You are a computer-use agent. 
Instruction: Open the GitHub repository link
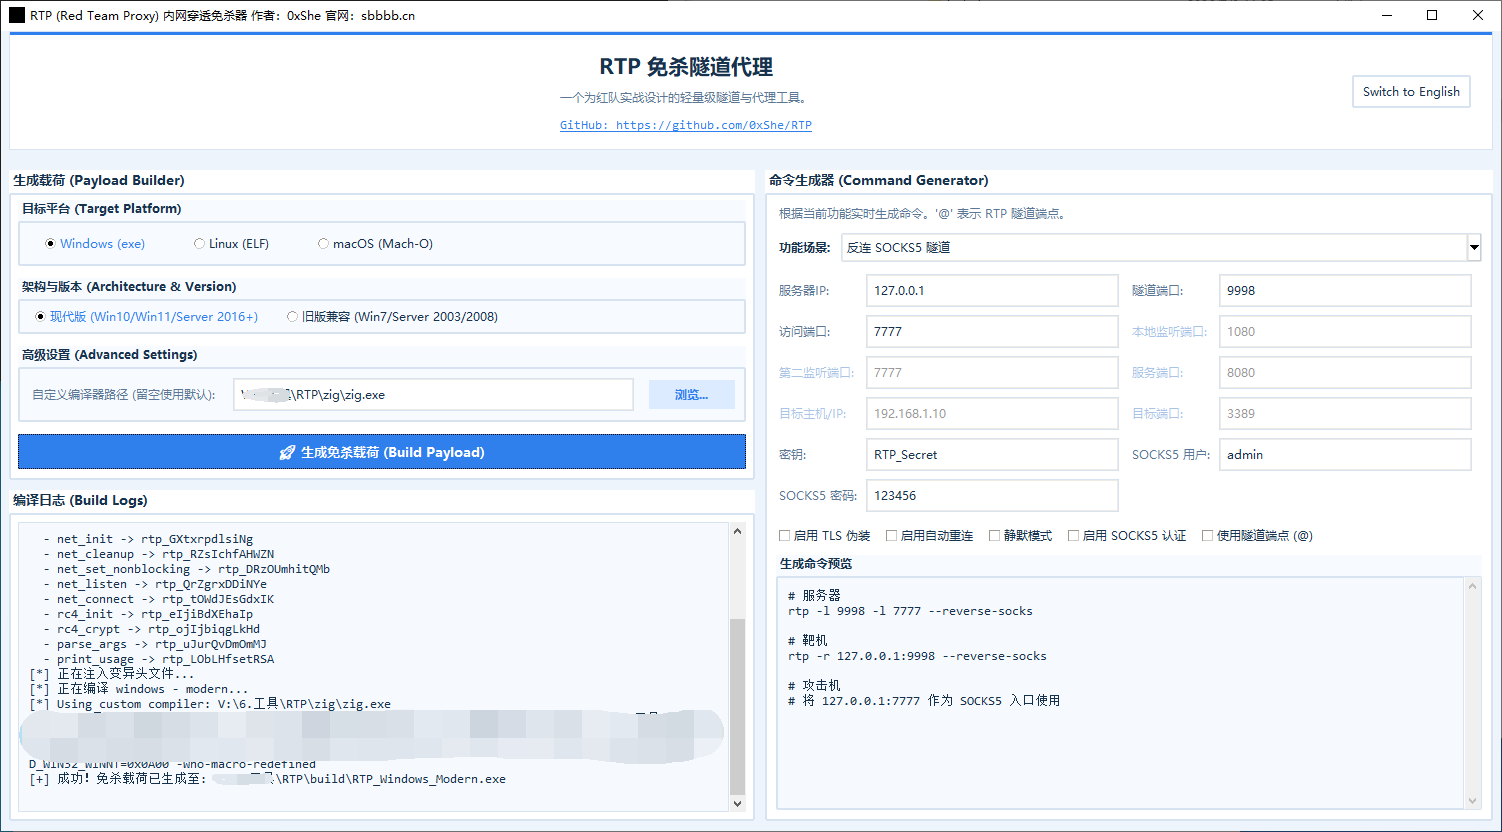pos(686,126)
